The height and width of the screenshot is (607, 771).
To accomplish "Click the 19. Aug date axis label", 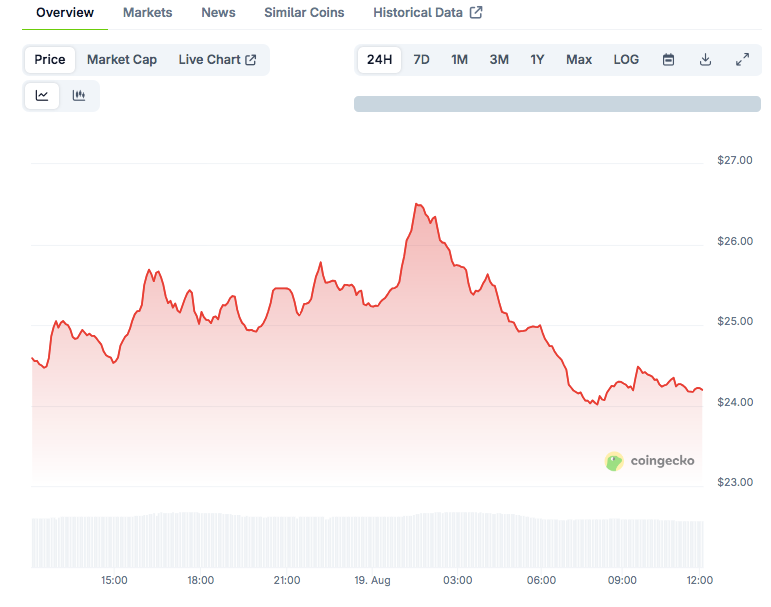I will (372, 580).
